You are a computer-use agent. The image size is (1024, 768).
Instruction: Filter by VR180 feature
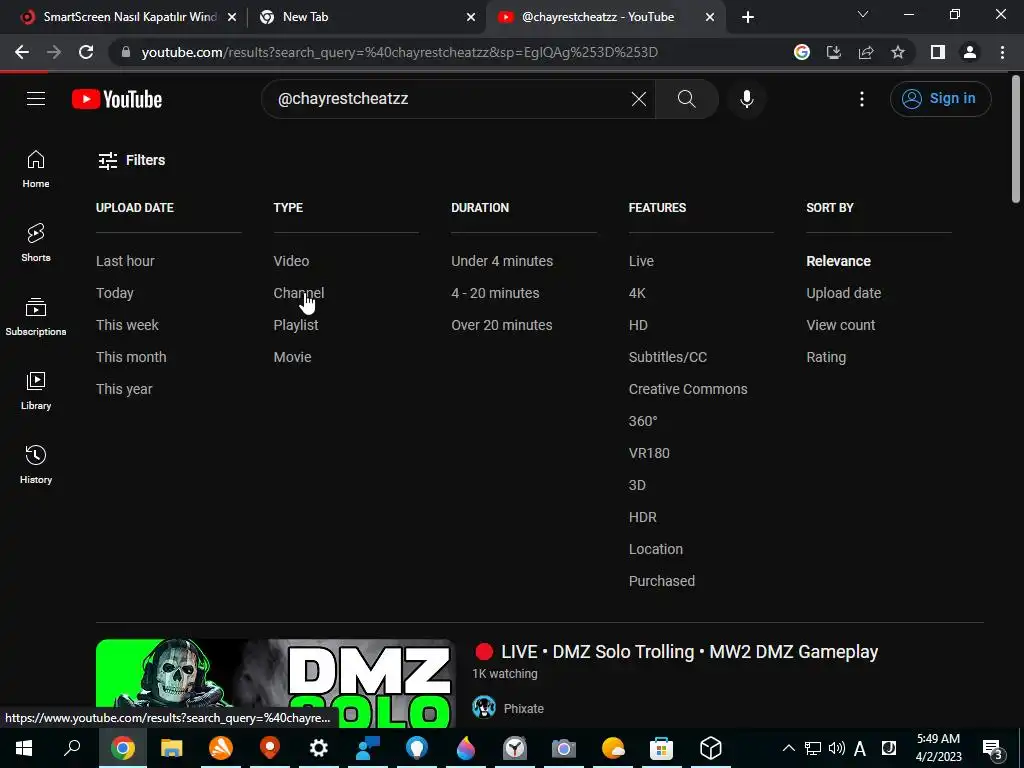[649, 453]
